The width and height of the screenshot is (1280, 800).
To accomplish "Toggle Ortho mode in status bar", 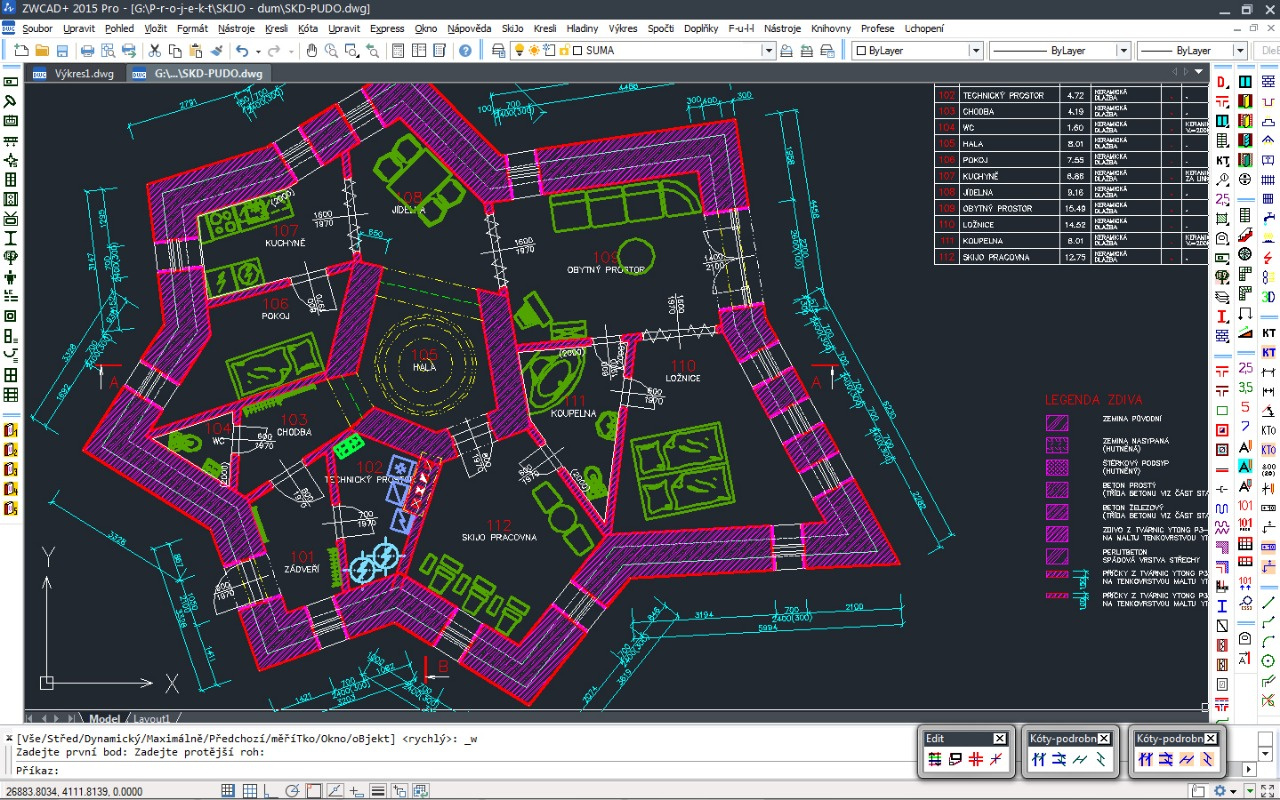I will click(x=271, y=791).
